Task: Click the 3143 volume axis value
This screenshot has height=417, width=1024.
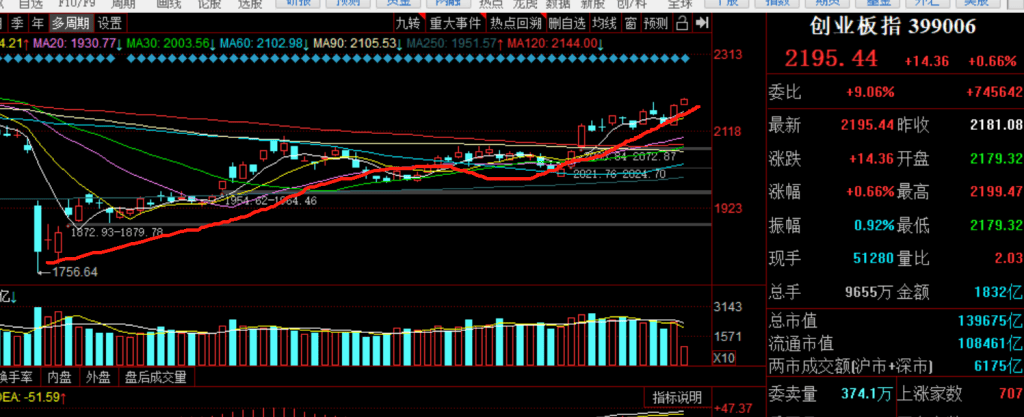Action: [728, 307]
